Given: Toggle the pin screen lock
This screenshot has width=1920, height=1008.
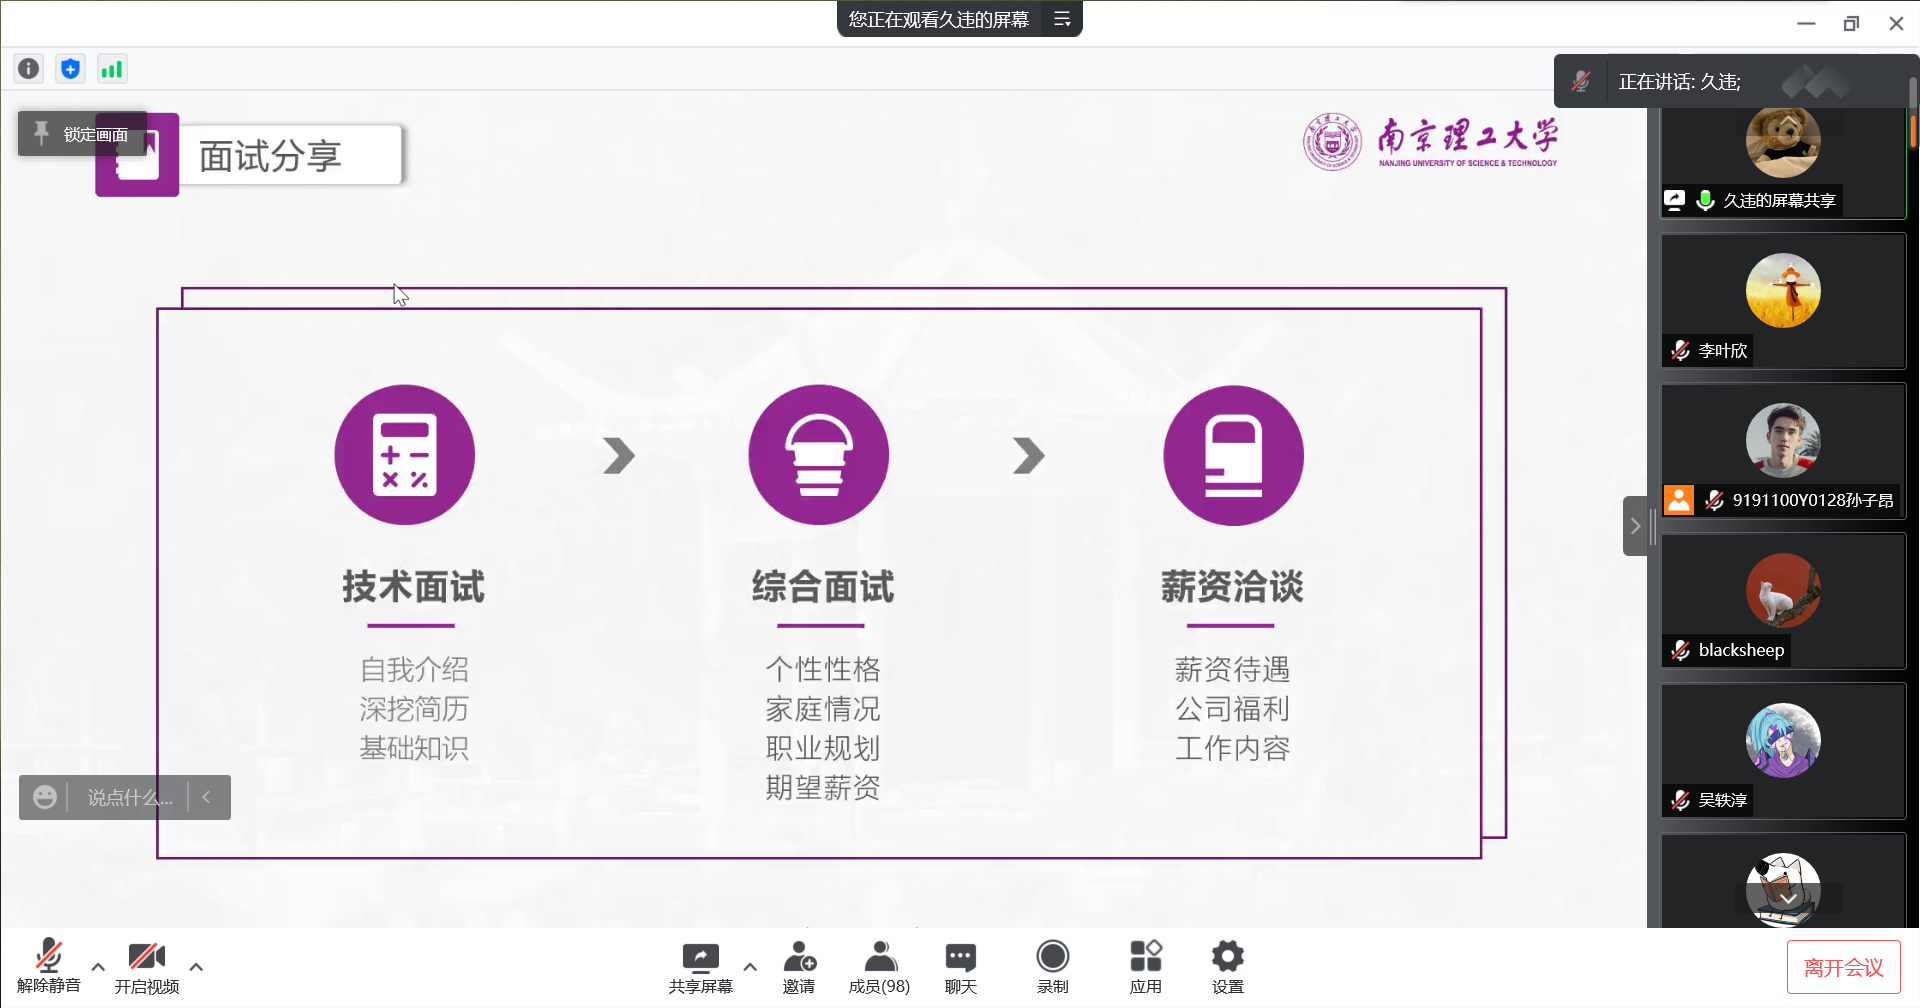Looking at the screenshot, I should [x=82, y=134].
